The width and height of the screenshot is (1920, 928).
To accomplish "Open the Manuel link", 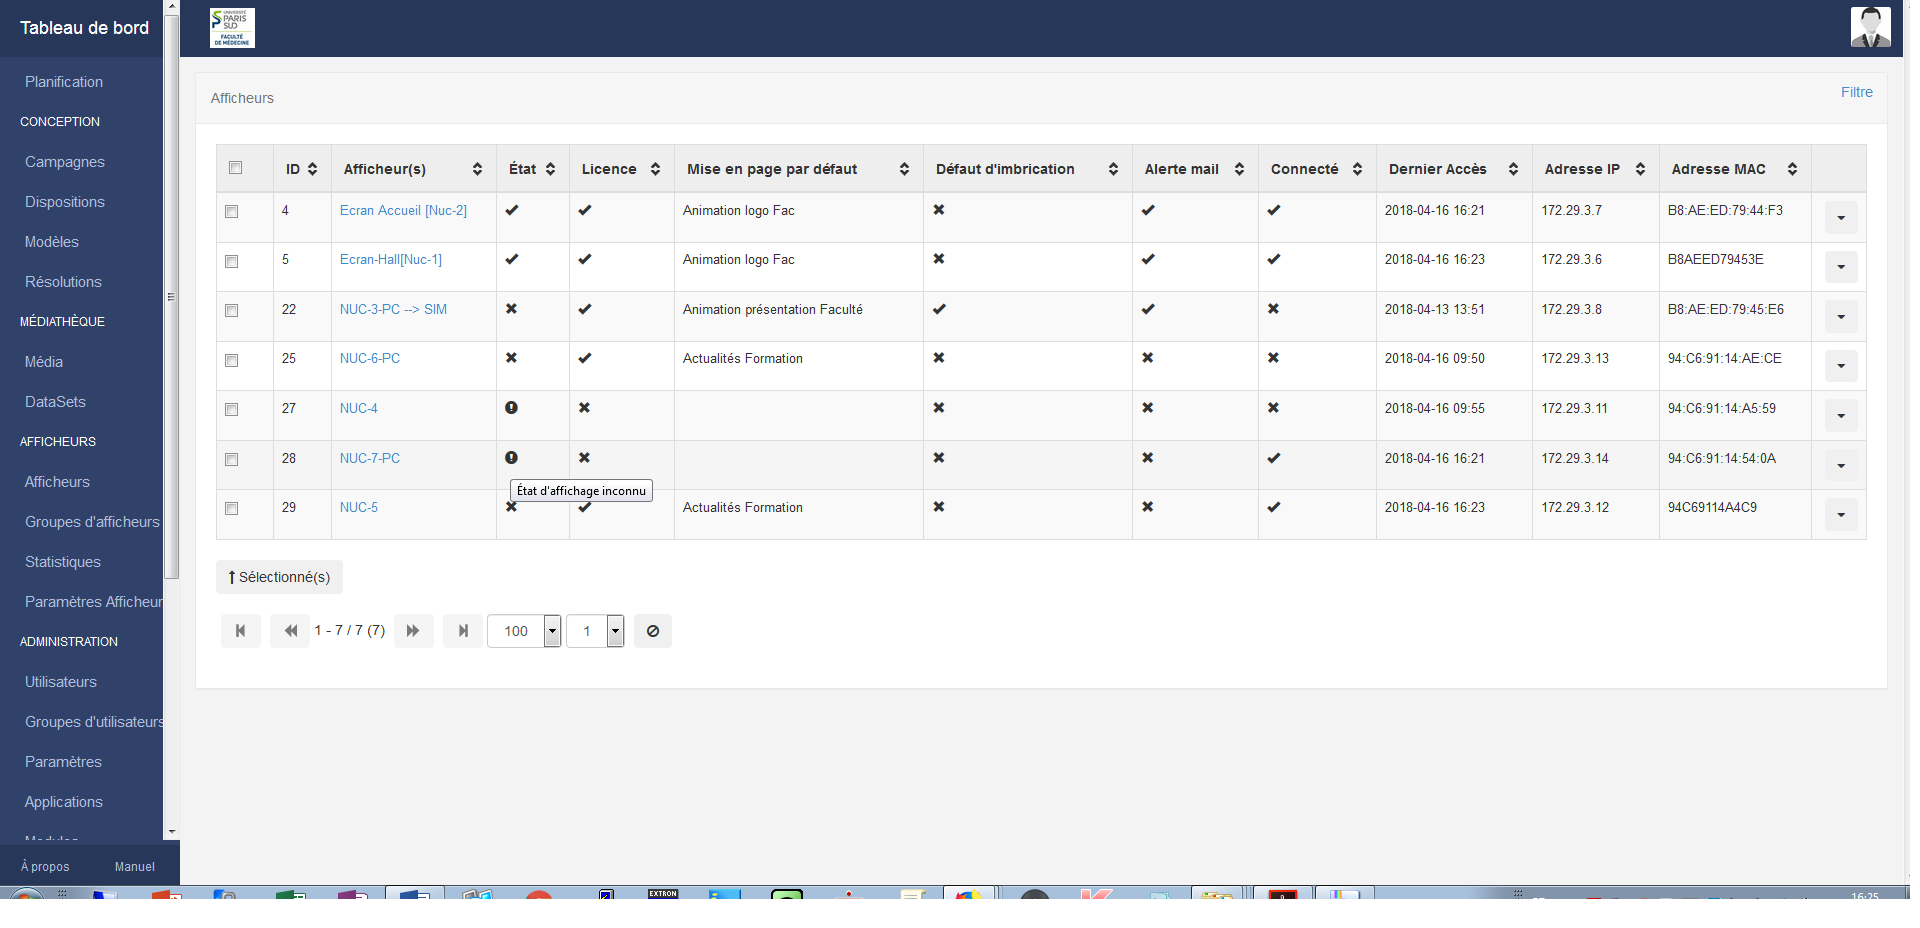I will click(x=135, y=867).
